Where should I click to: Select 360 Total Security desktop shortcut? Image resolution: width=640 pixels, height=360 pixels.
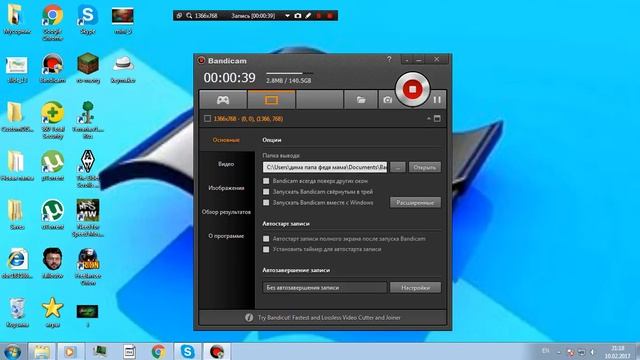point(52,120)
